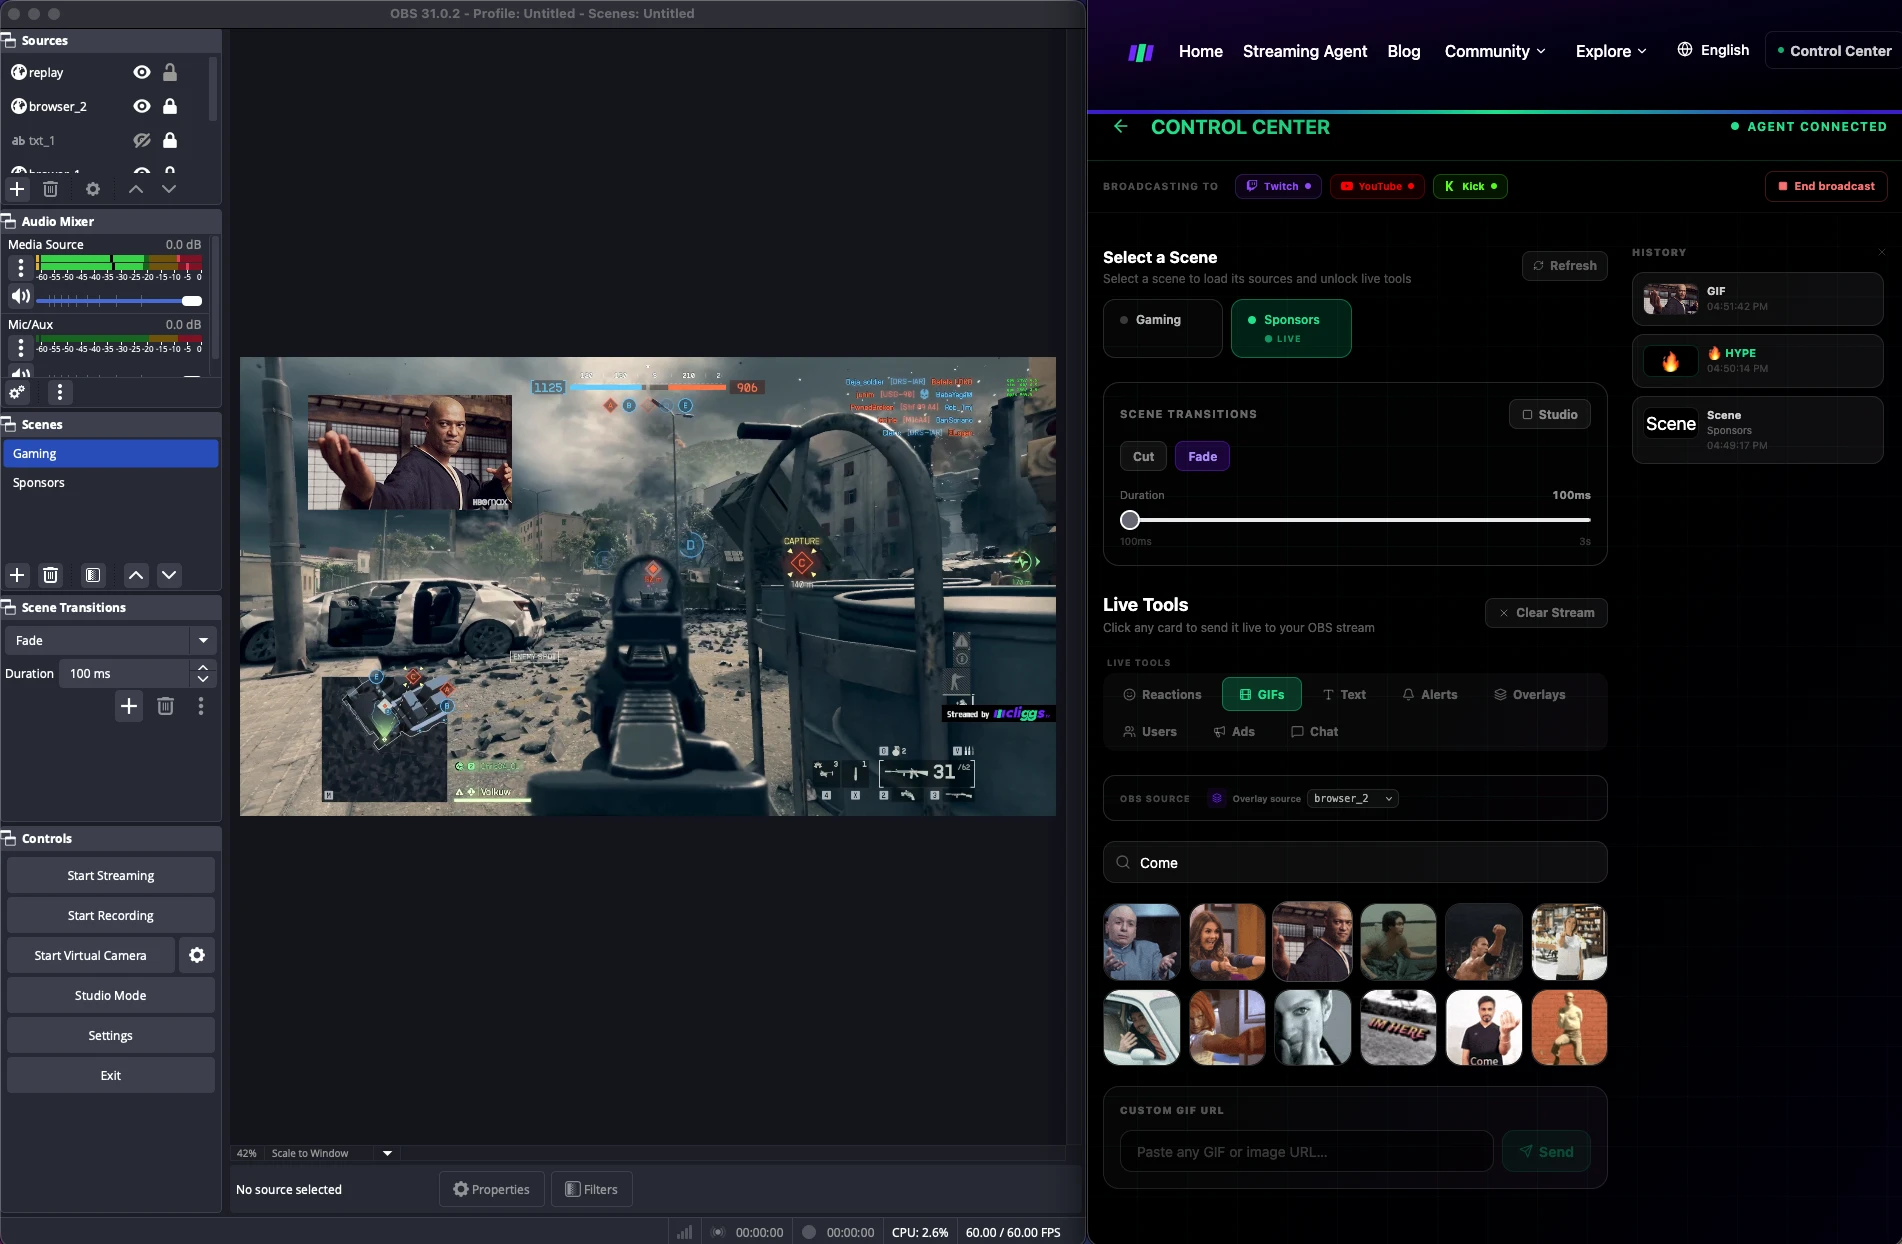Move source up in Sources panel
The image size is (1902, 1244).
coord(136,189)
